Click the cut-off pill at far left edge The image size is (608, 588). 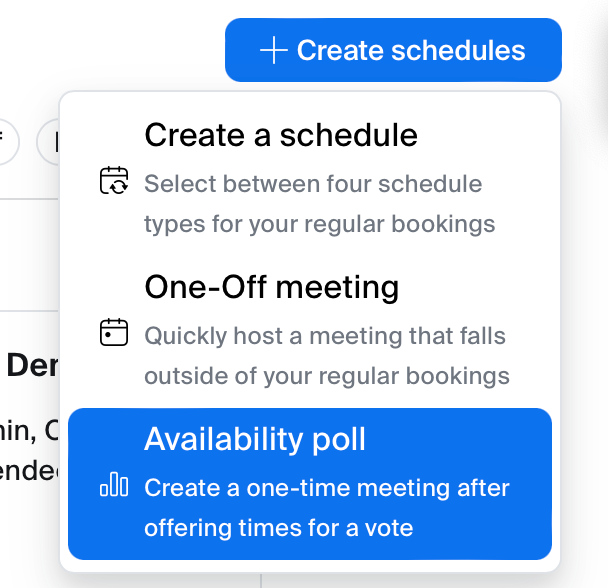coord(7,142)
